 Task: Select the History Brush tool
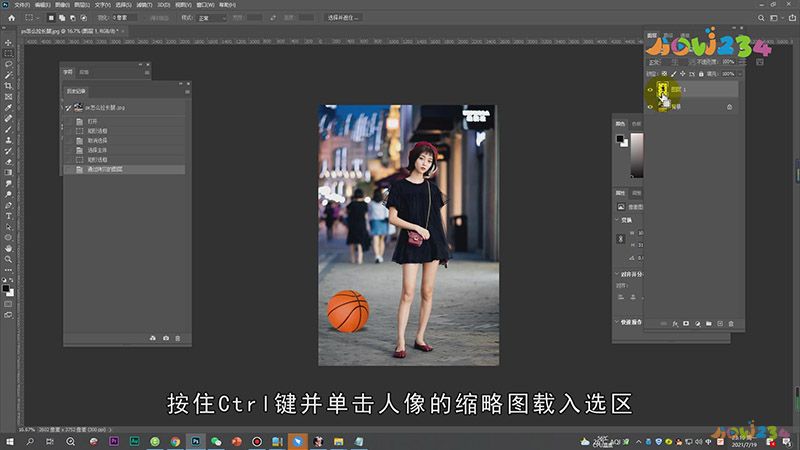coord(8,151)
